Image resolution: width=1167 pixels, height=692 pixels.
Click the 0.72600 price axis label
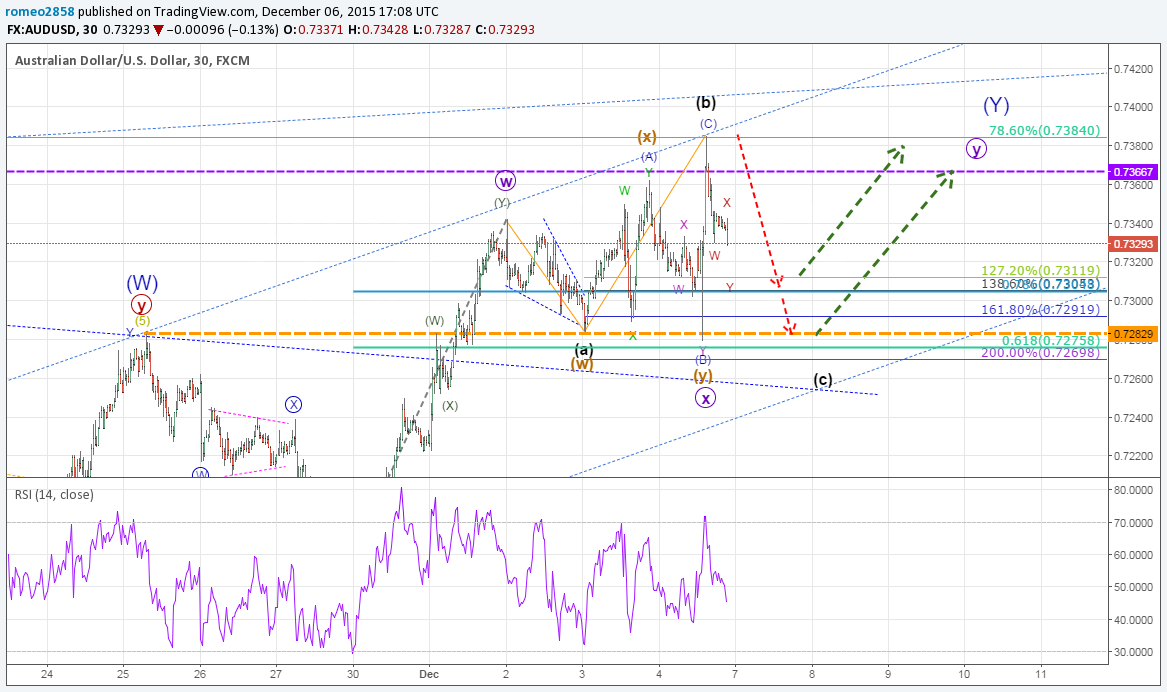click(x=1134, y=379)
